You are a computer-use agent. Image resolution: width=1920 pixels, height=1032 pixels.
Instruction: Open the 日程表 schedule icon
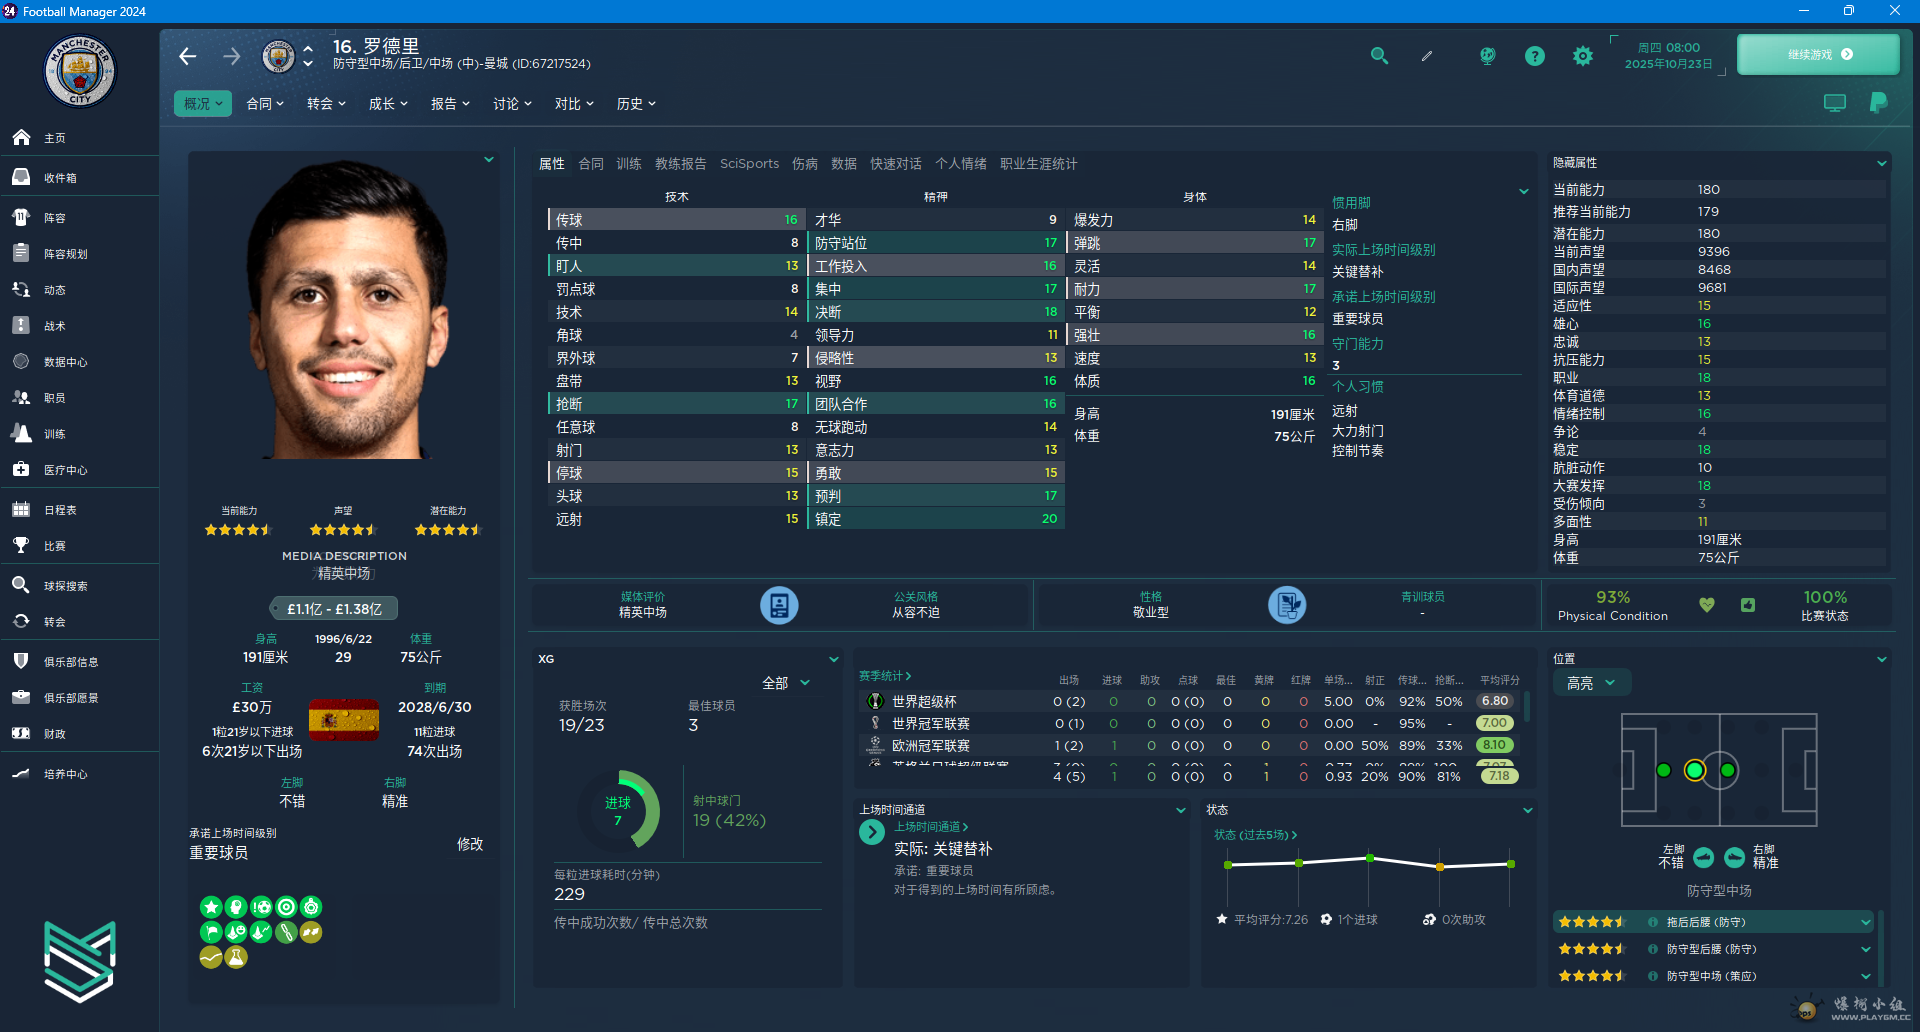(x=21, y=509)
